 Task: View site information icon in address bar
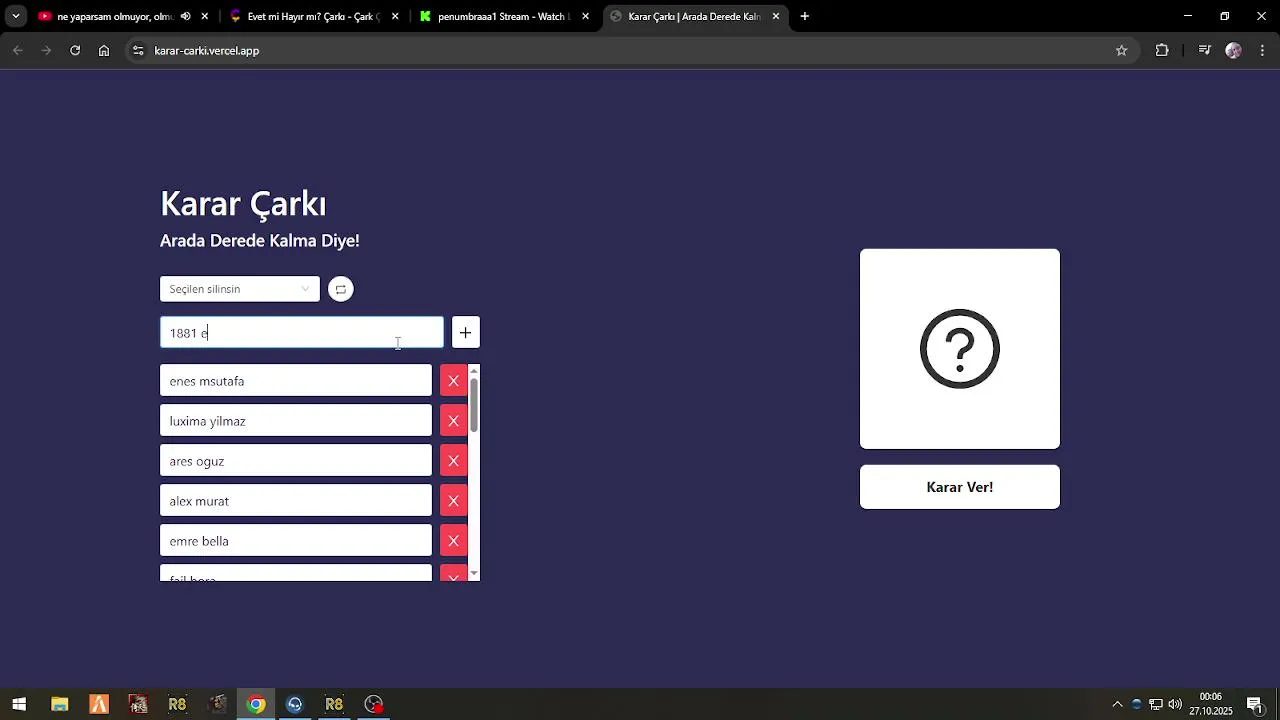coord(138,50)
